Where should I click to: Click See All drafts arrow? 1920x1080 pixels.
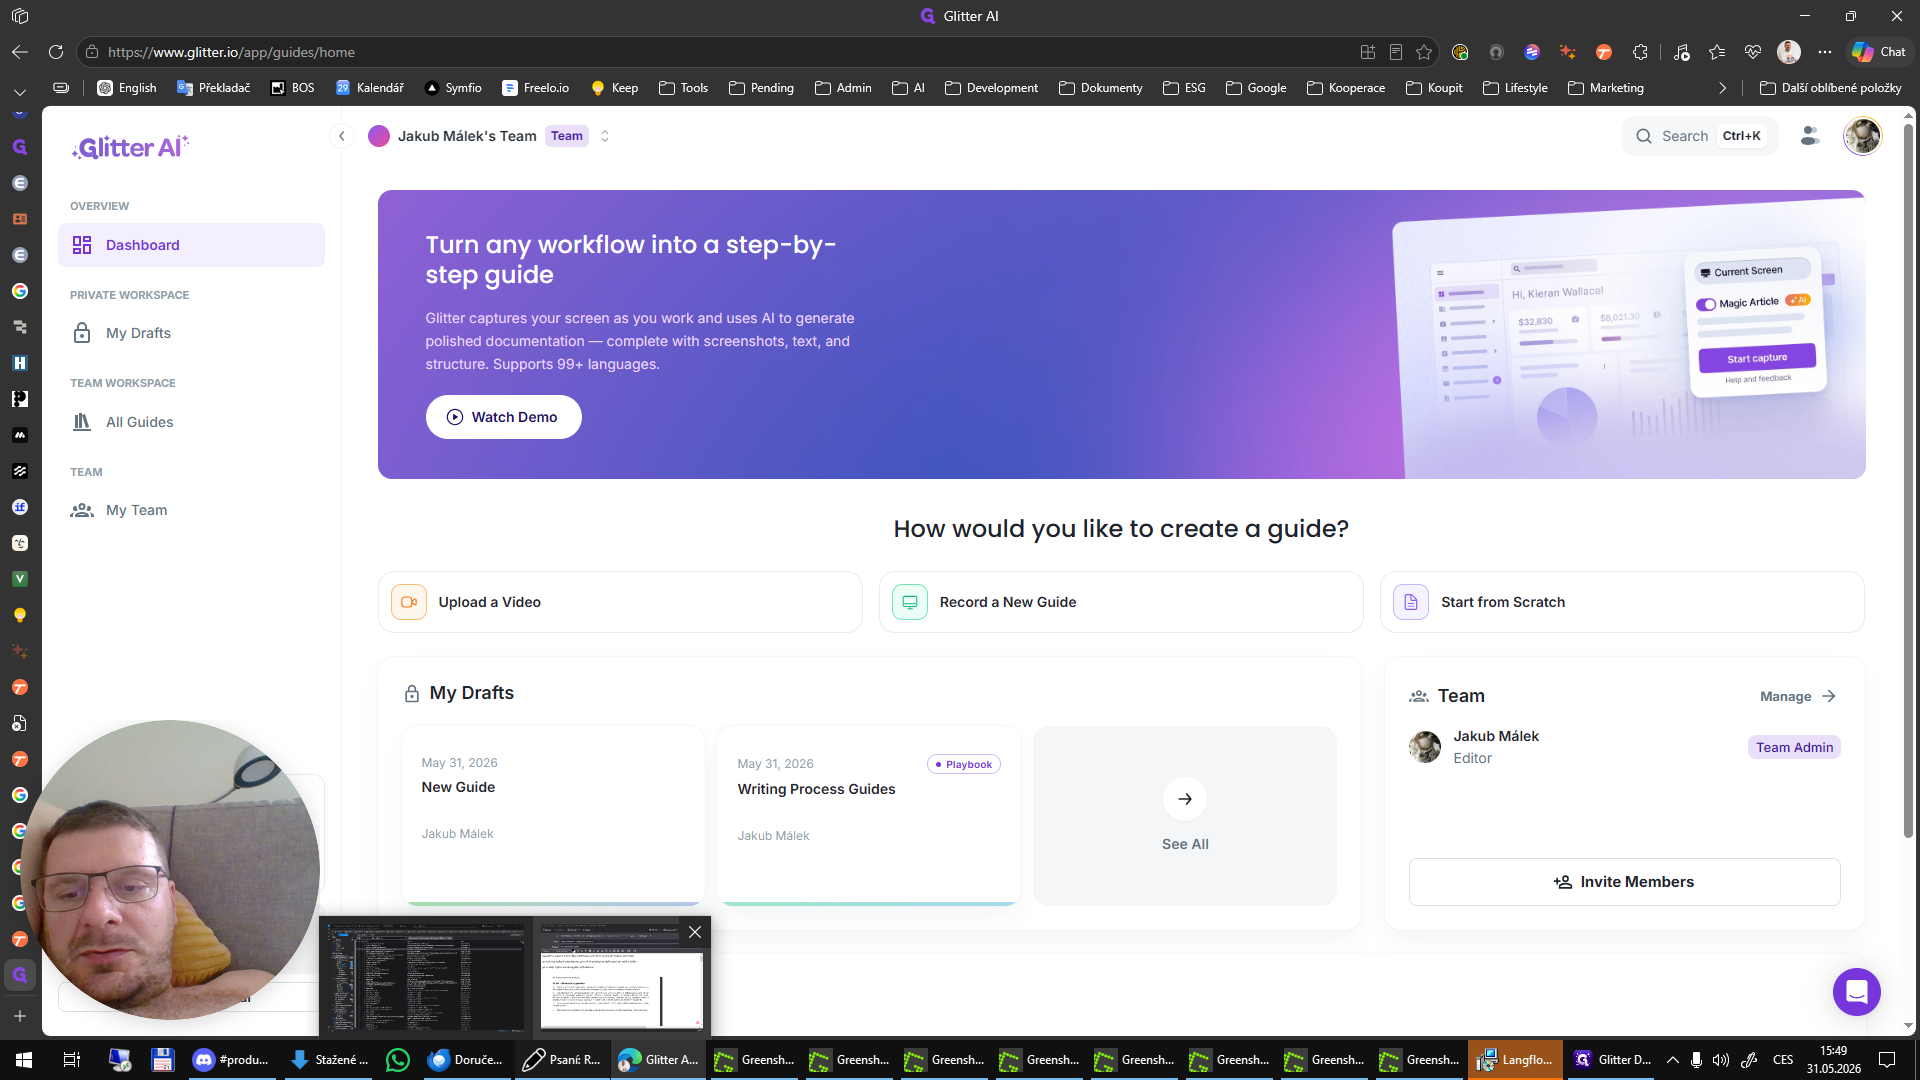click(x=1185, y=799)
